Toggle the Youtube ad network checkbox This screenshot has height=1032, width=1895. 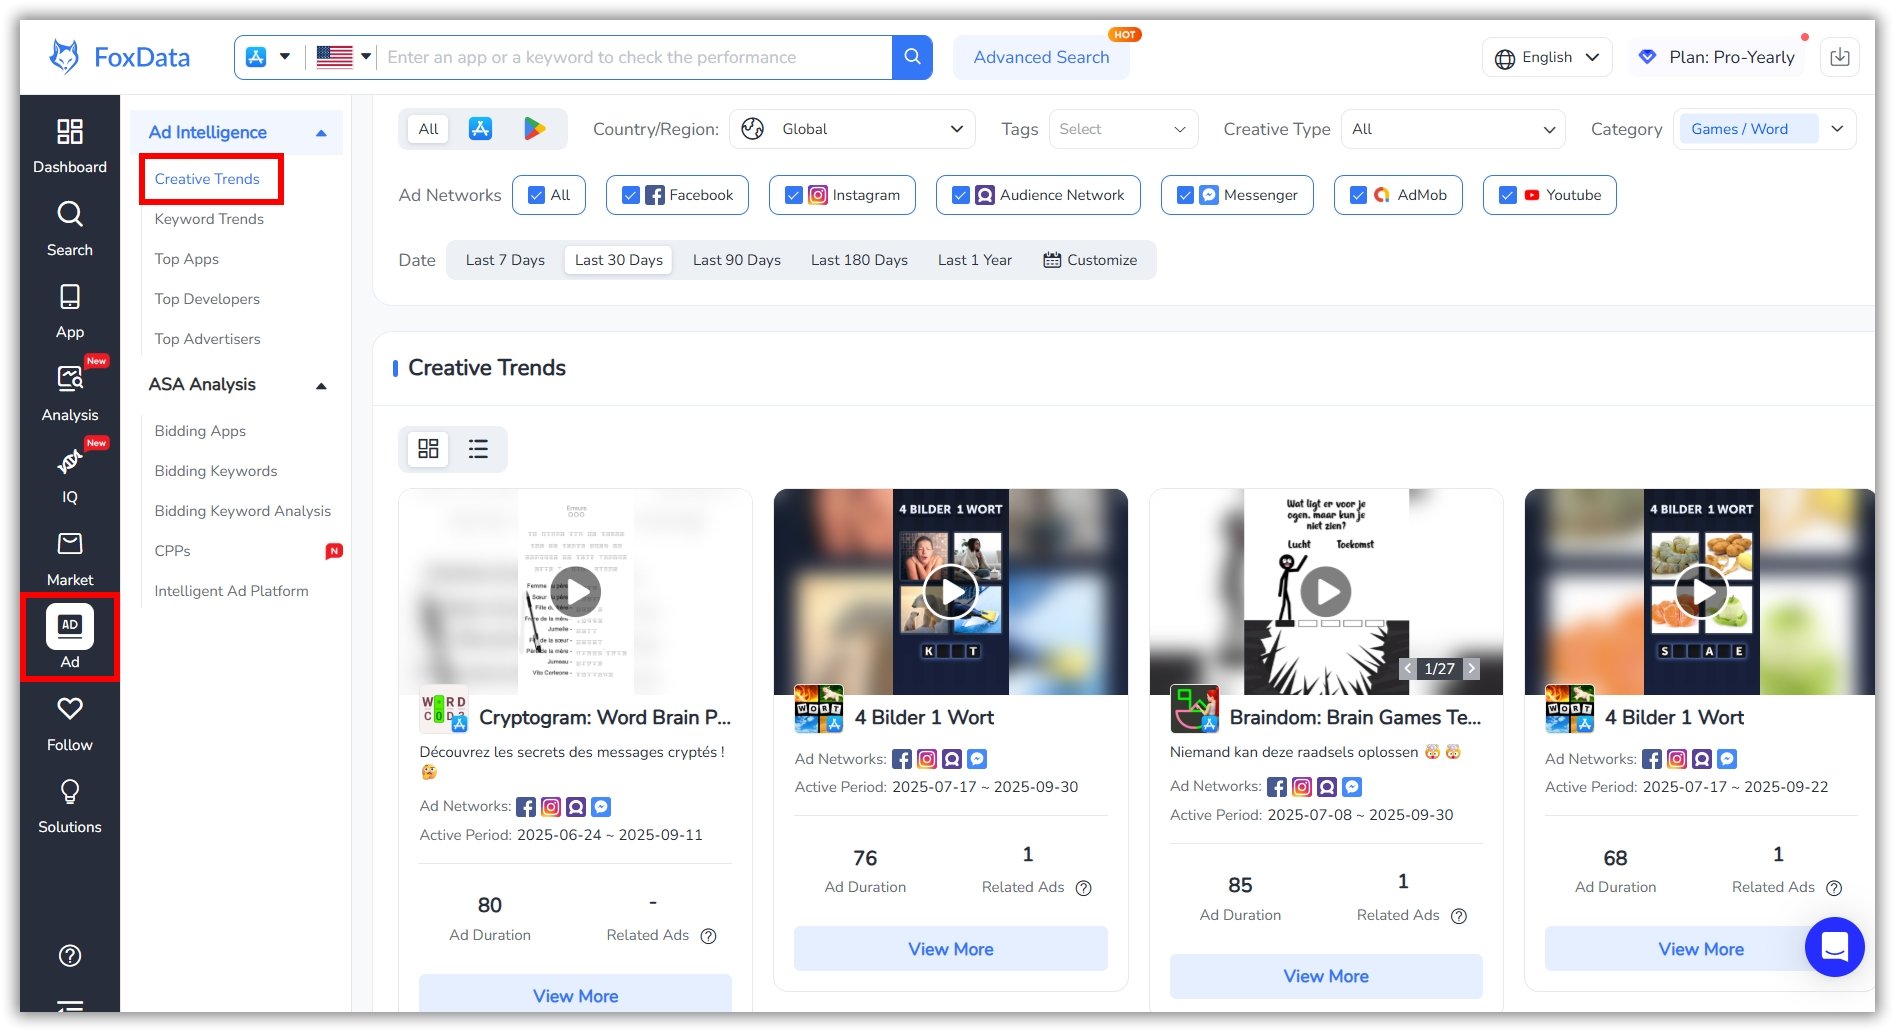point(1507,195)
